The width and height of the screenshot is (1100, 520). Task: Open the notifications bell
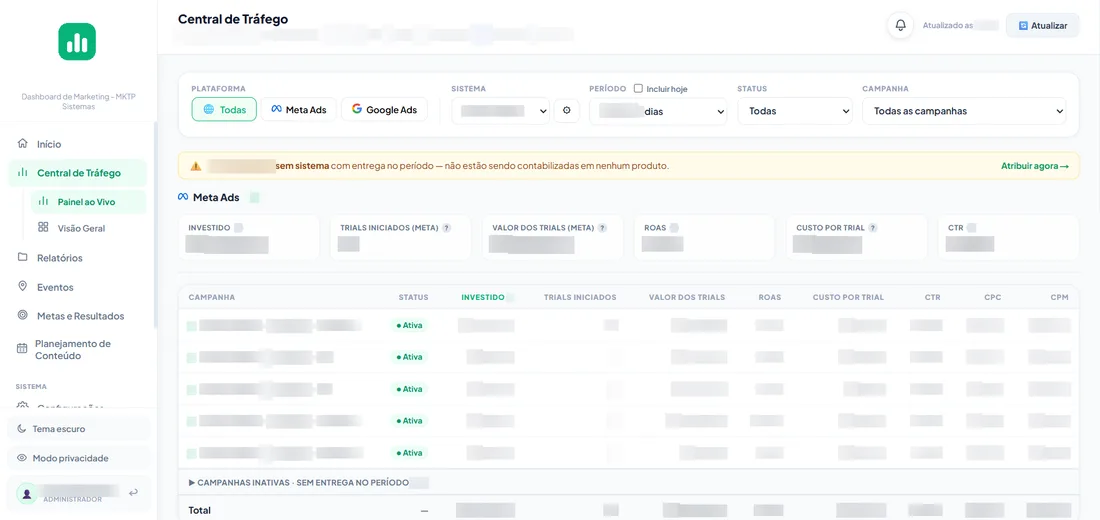pyautogui.click(x=901, y=25)
